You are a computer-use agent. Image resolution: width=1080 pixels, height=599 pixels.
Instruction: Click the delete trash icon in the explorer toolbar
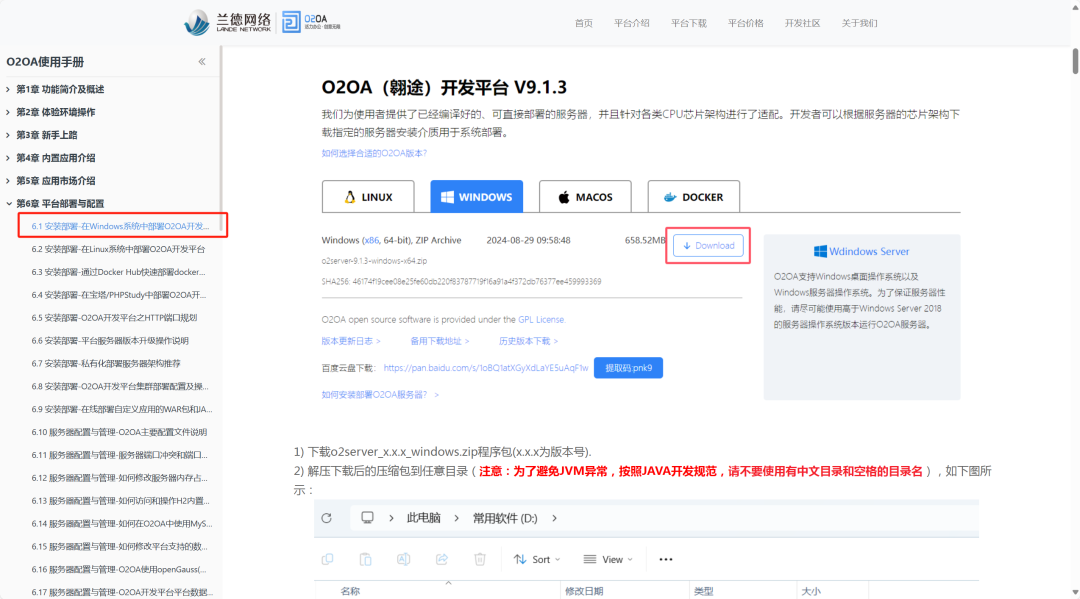(480, 560)
